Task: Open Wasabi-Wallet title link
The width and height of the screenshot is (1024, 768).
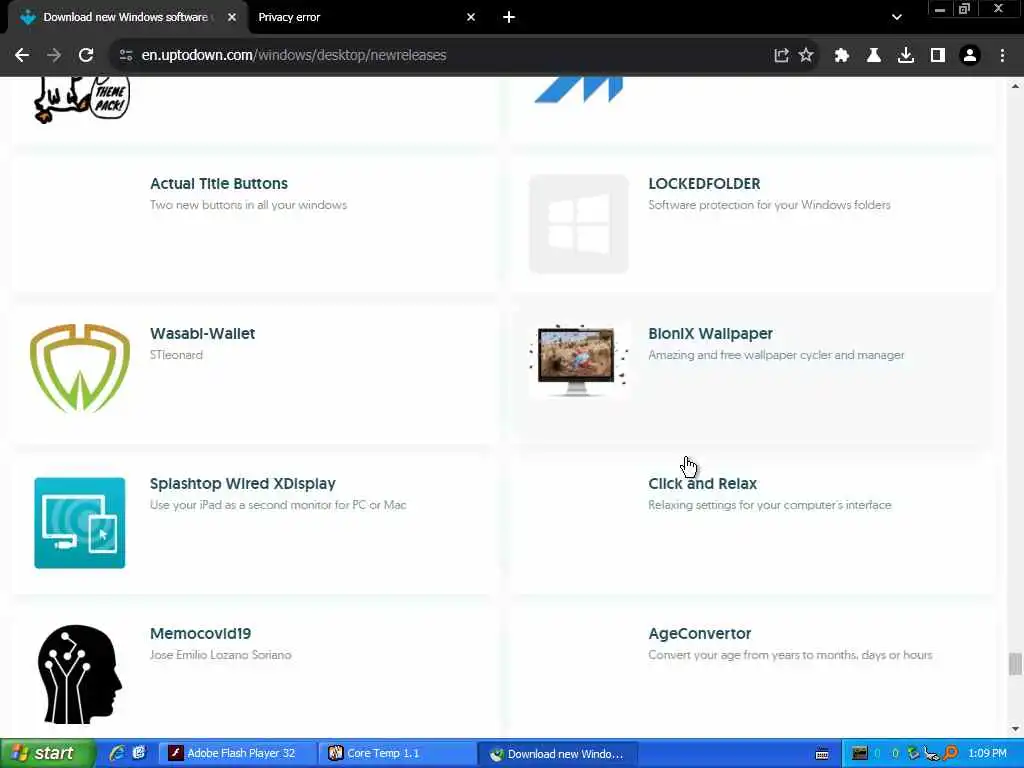Action: pyautogui.click(x=202, y=334)
